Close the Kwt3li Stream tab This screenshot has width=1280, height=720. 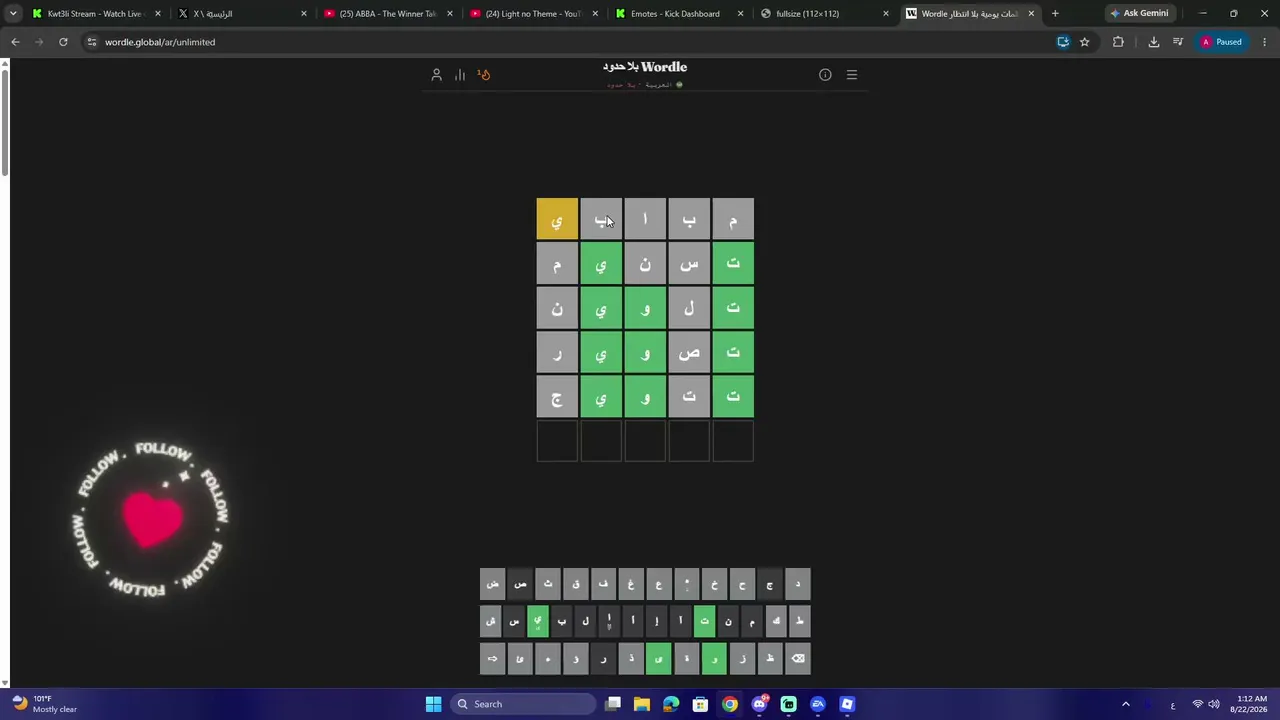coord(158,14)
